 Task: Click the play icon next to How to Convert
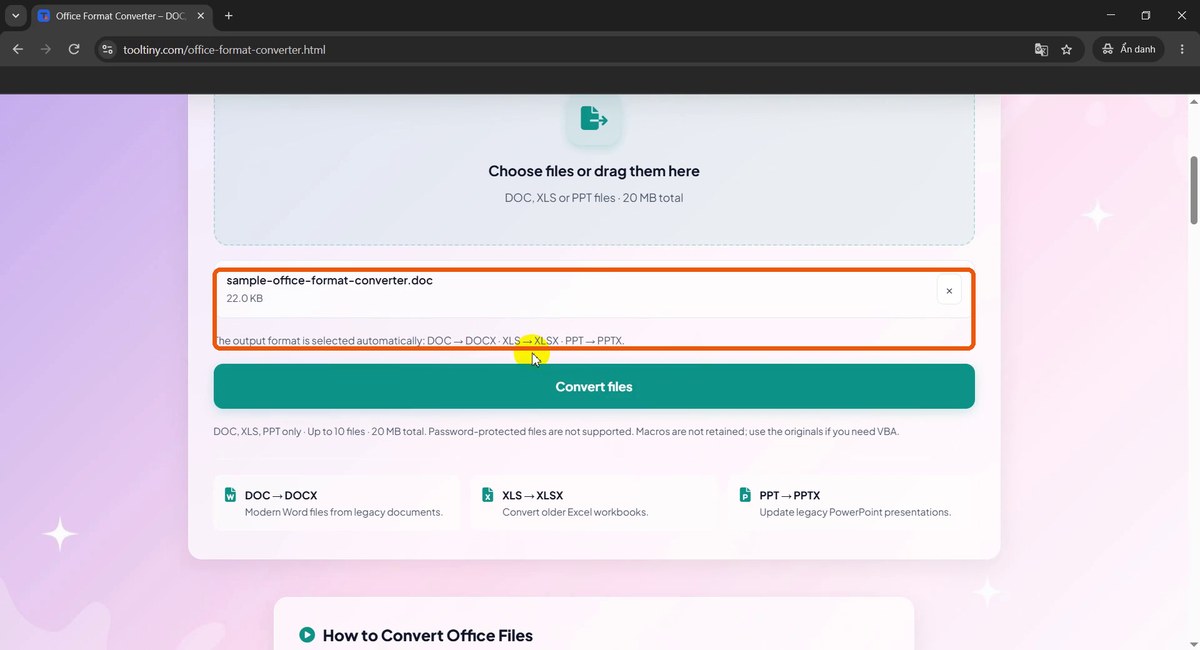[x=307, y=635]
